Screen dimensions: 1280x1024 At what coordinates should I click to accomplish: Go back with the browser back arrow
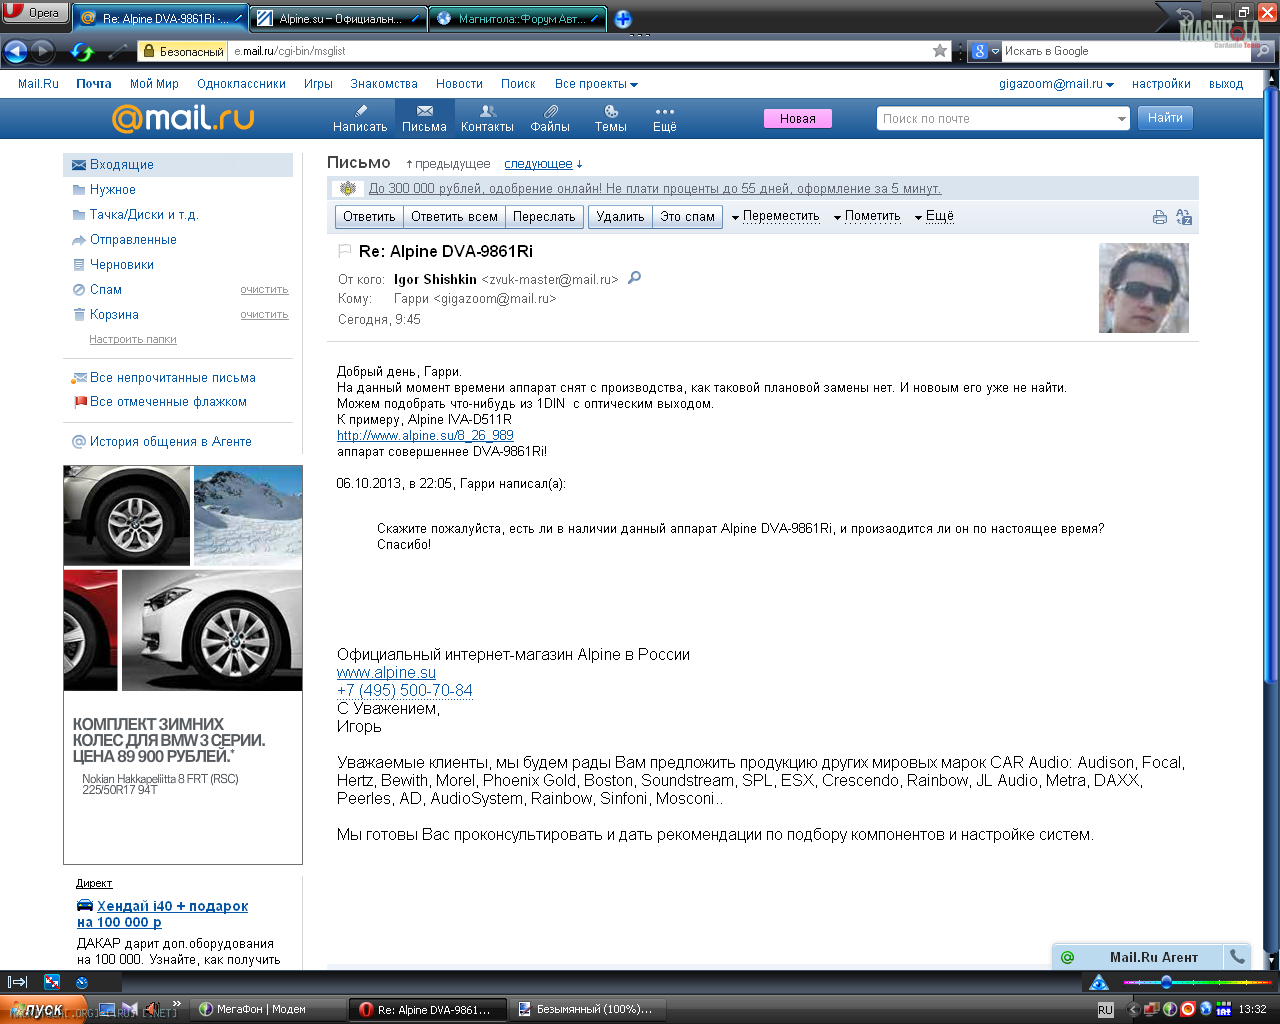pyautogui.click(x=17, y=51)
